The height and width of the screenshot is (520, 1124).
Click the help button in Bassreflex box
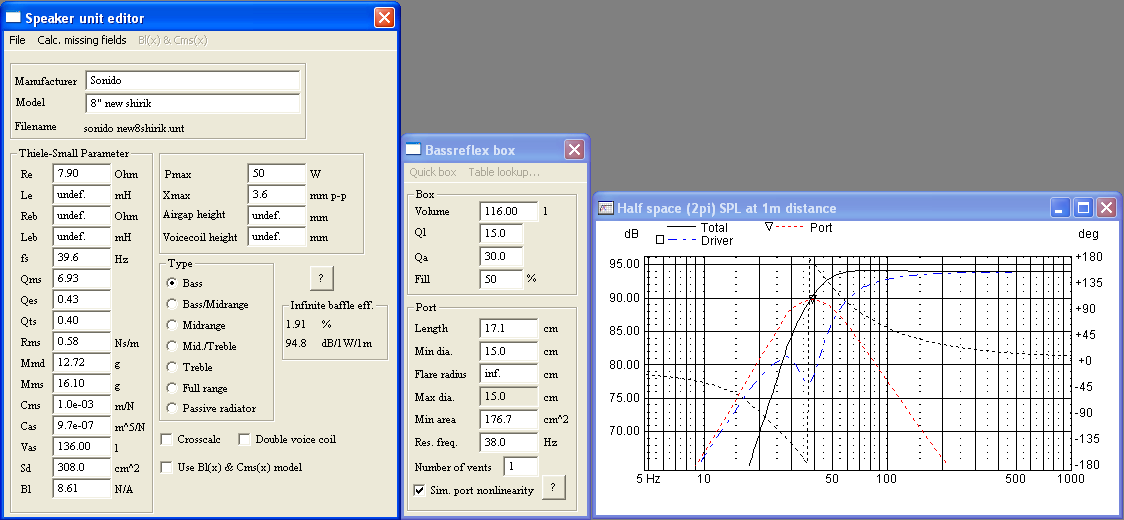point(553,487)
